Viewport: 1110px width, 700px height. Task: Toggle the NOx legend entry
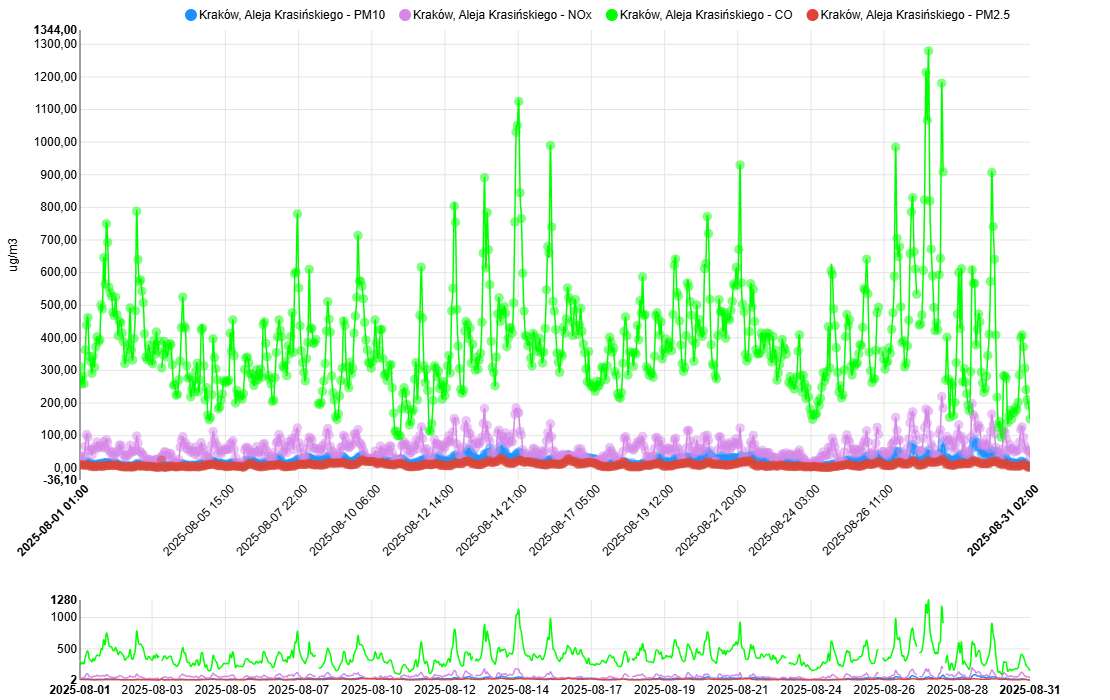[502, 15]
